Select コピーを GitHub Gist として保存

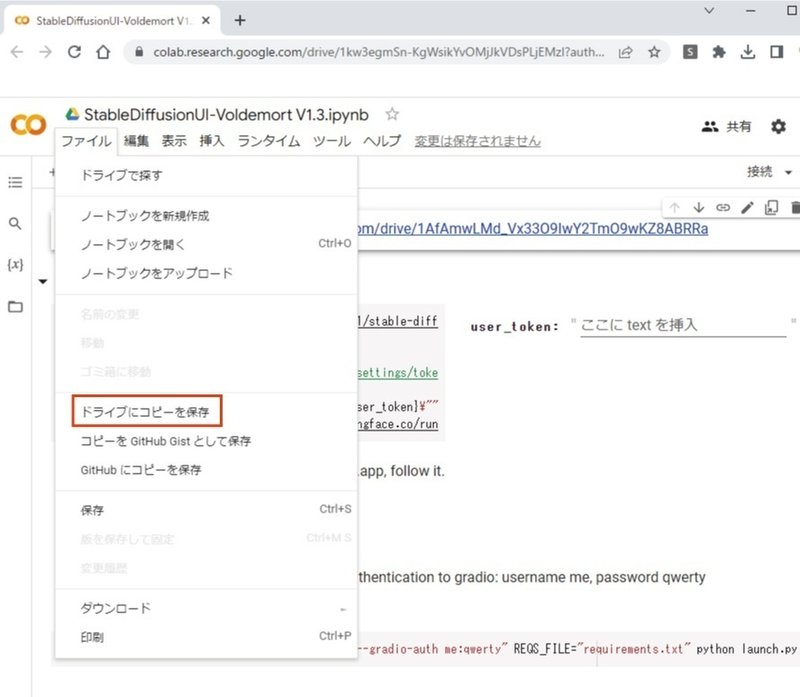point(206,441)
